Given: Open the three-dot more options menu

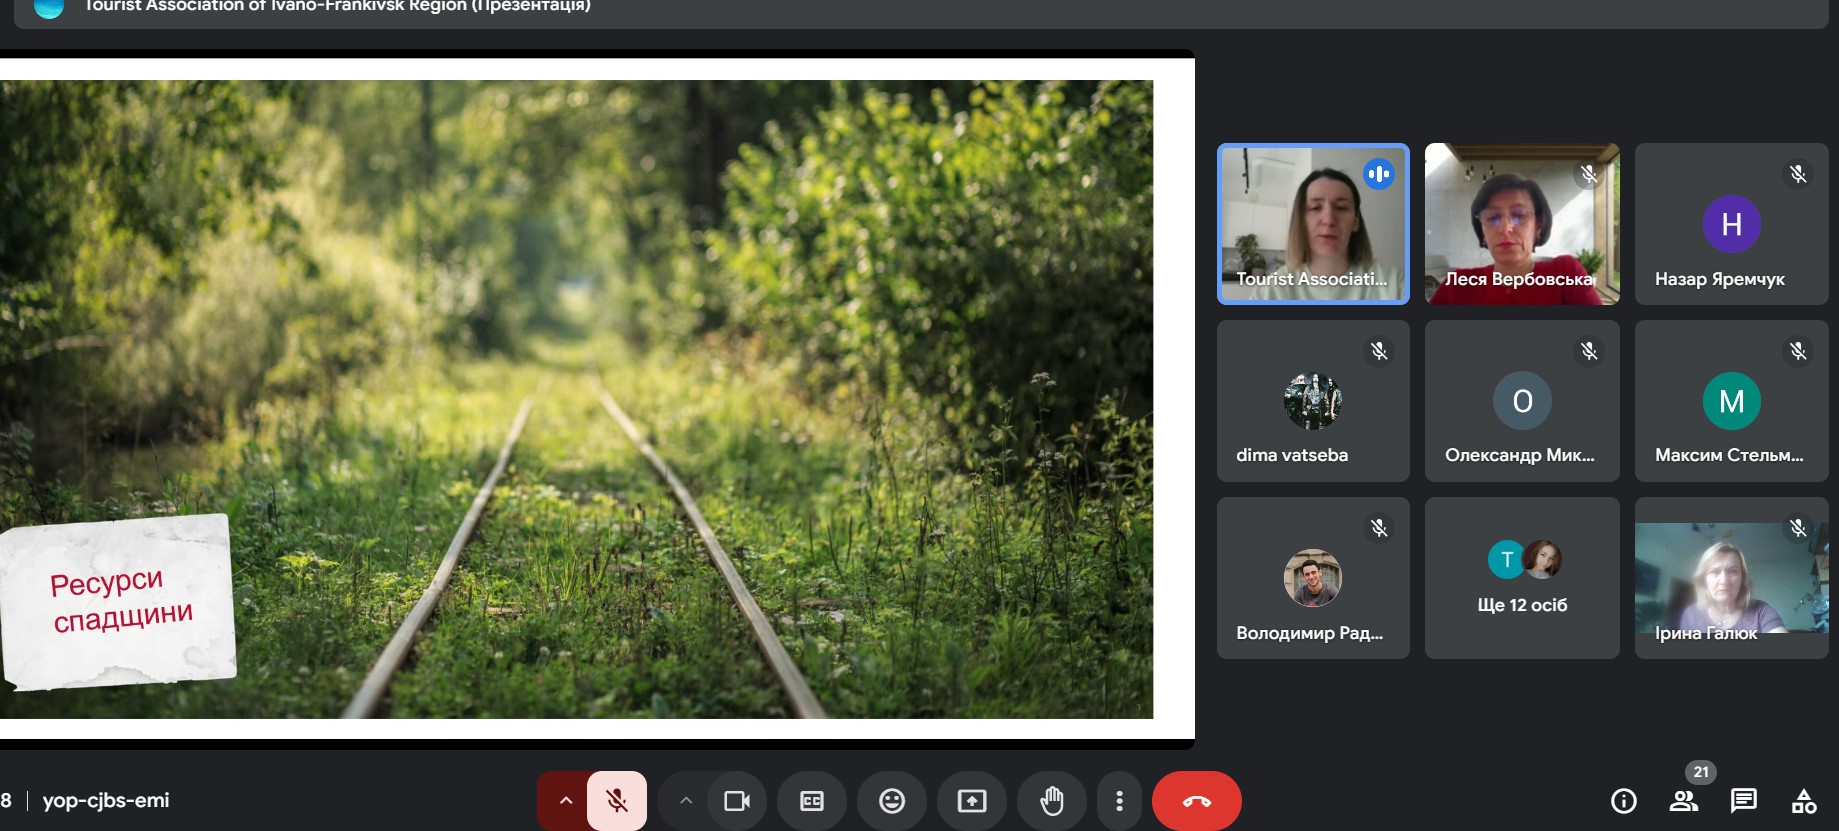Looking at the screenshot, I should coord(1119,801).
